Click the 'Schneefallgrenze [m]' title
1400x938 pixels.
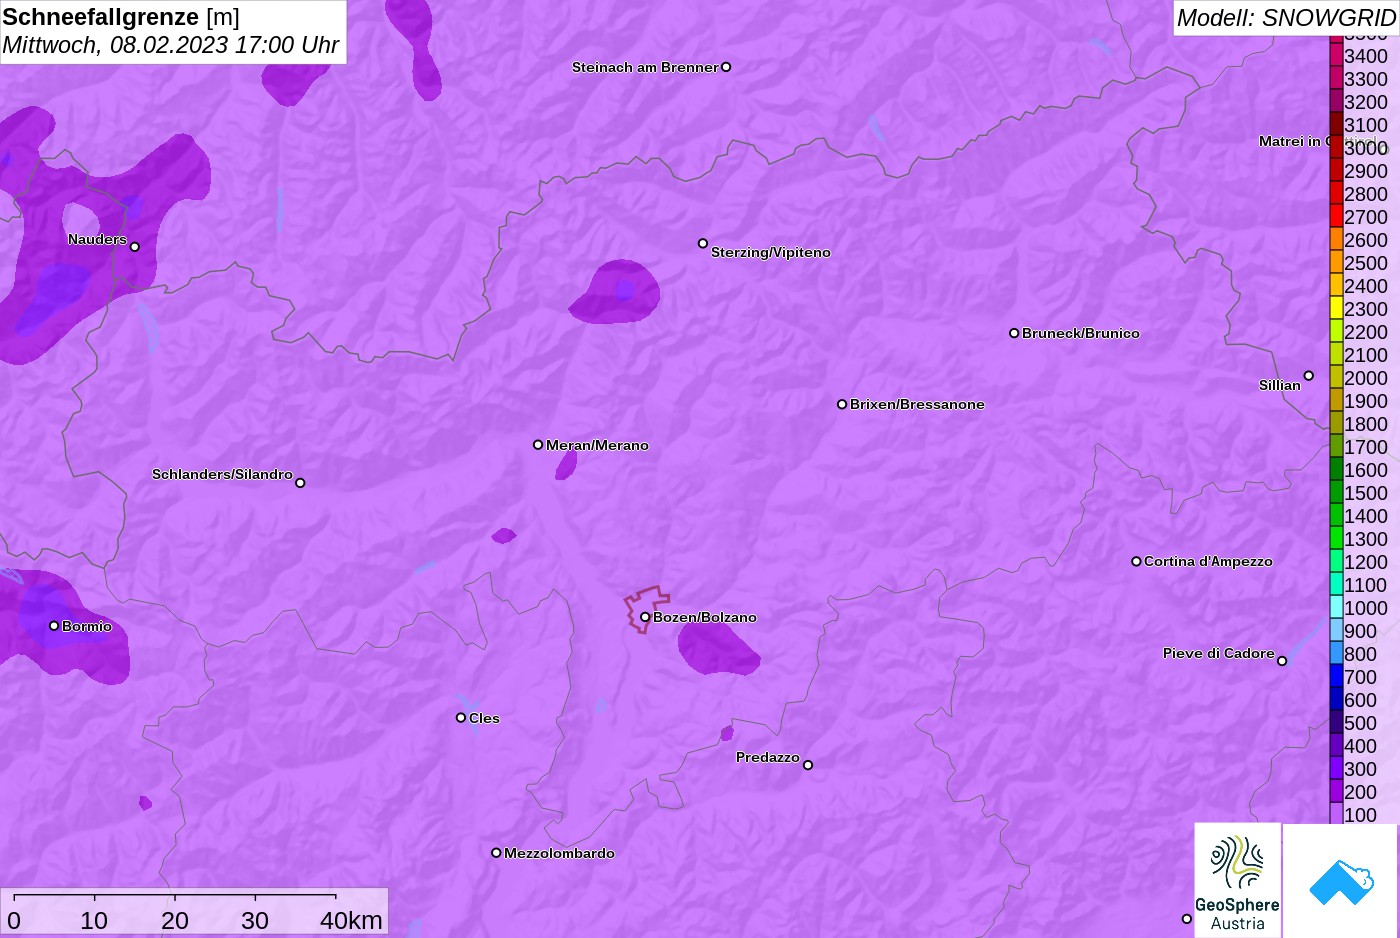click(121, 17)
